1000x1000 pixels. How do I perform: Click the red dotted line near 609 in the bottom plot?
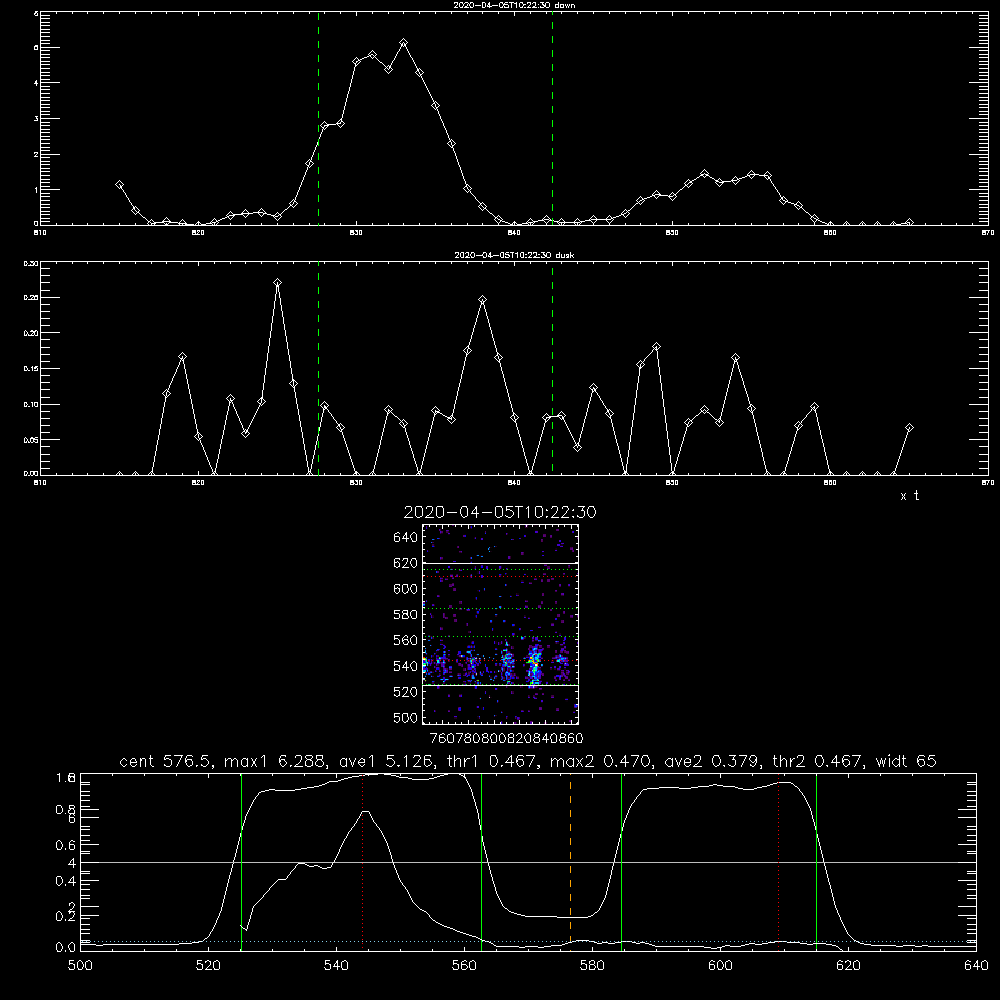778,861
